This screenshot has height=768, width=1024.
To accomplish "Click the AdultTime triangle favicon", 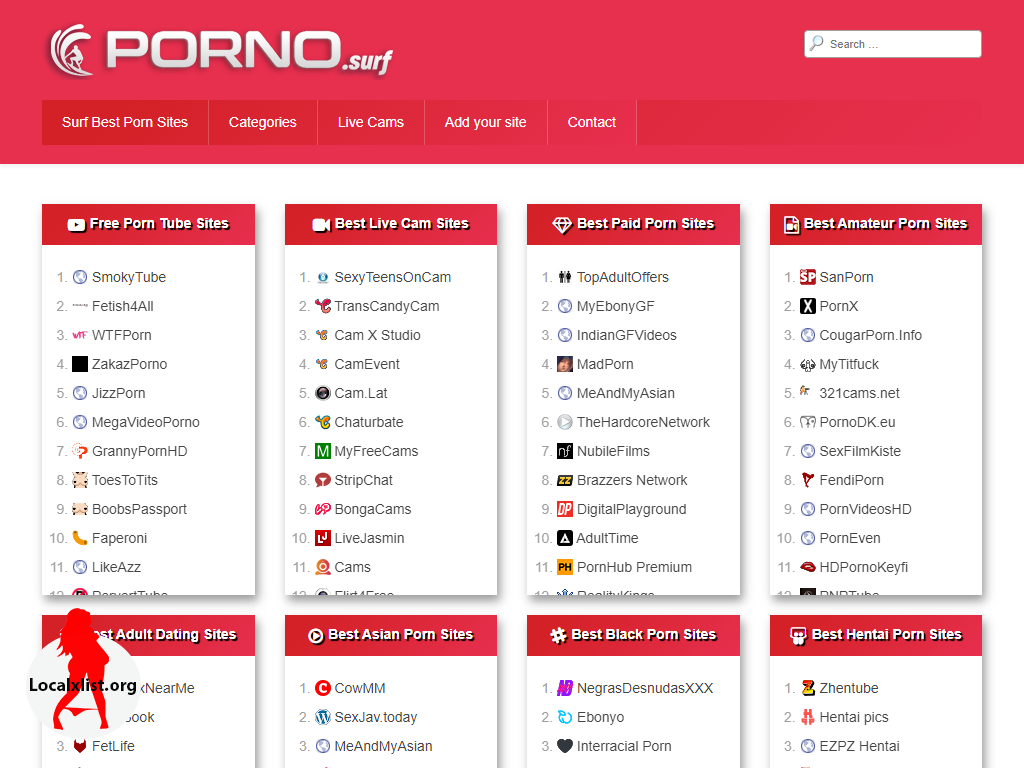I will 565,538.
